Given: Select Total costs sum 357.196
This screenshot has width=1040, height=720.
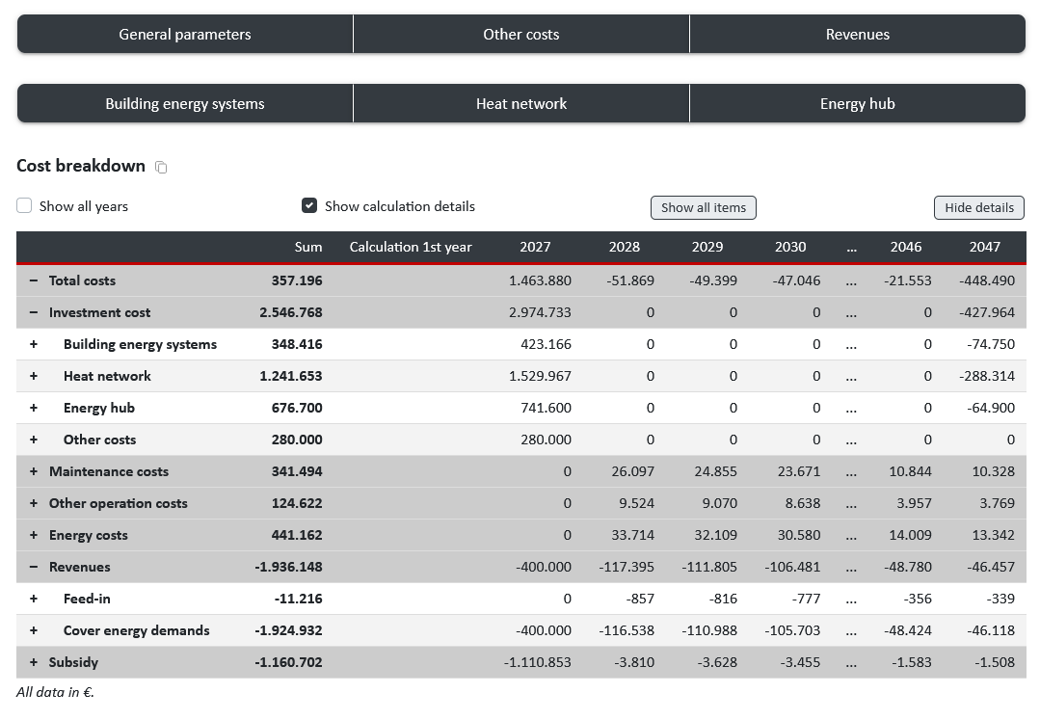Looking at the screenshot, I should pyautogui.click(x=296, y=280).
